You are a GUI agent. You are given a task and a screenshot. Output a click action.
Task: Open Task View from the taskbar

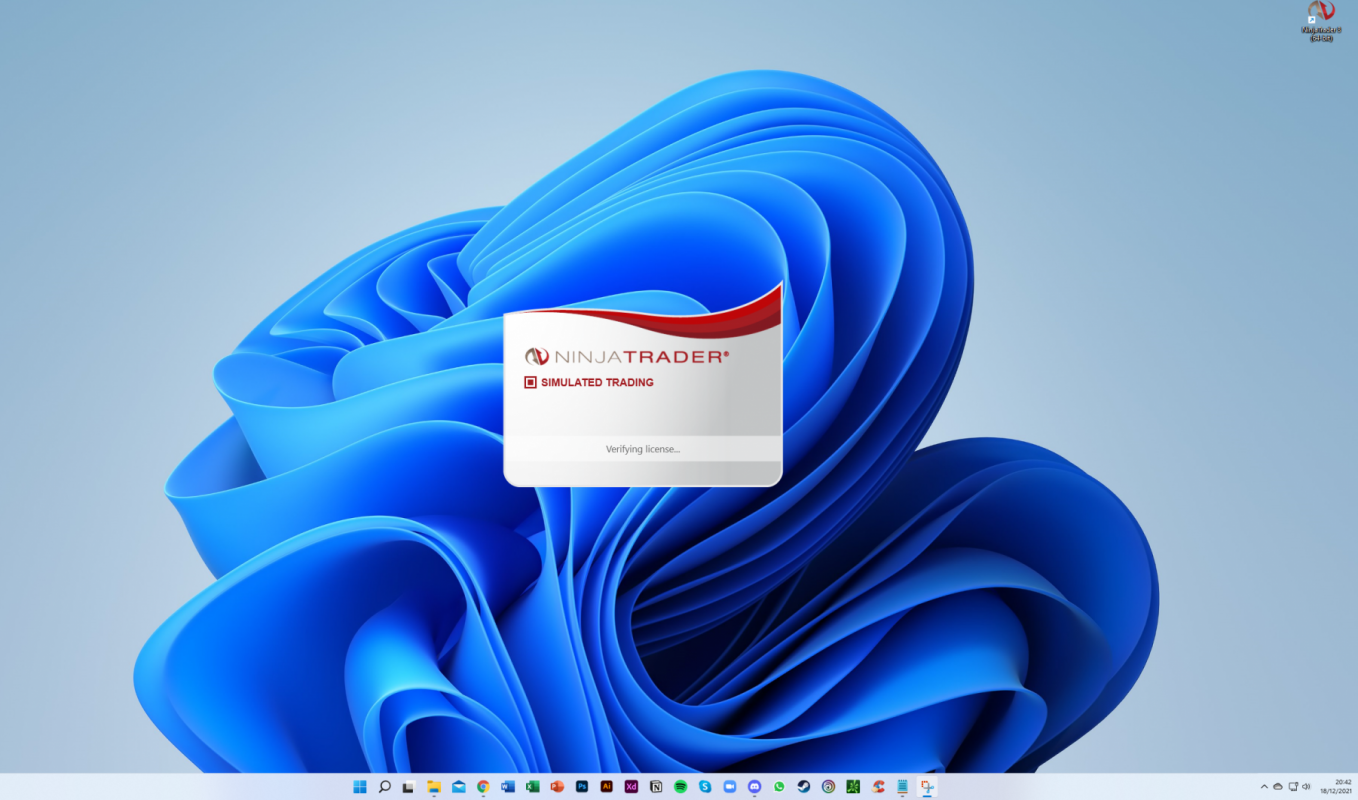409,787
